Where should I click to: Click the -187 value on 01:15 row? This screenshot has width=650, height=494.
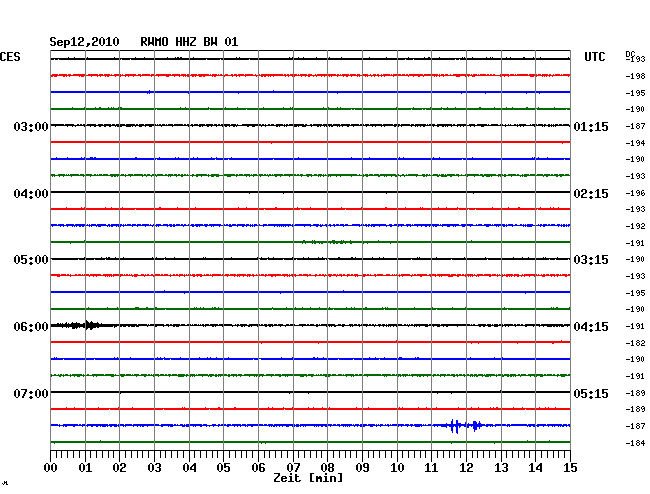coord(635,126)
